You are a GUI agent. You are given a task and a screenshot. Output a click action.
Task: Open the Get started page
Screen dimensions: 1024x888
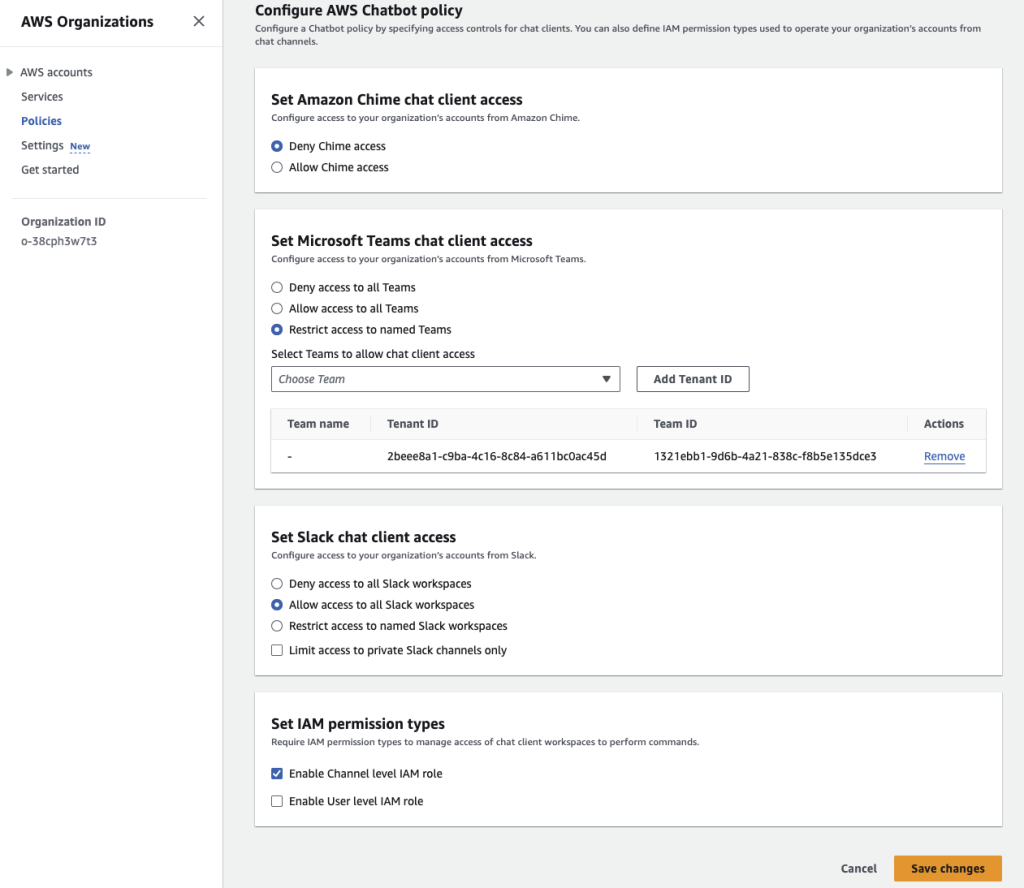[x=50, y=169]
